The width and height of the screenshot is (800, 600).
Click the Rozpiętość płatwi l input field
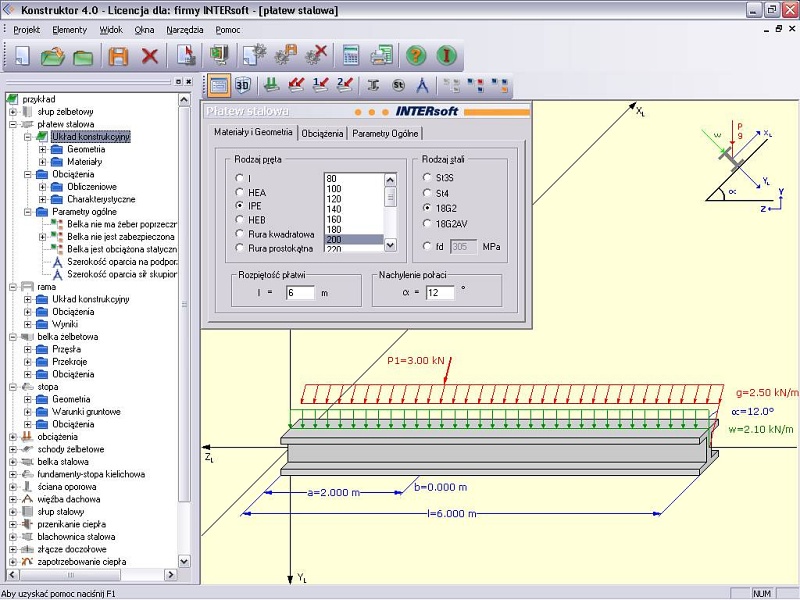pyautogui.click(x=300, y=293)
